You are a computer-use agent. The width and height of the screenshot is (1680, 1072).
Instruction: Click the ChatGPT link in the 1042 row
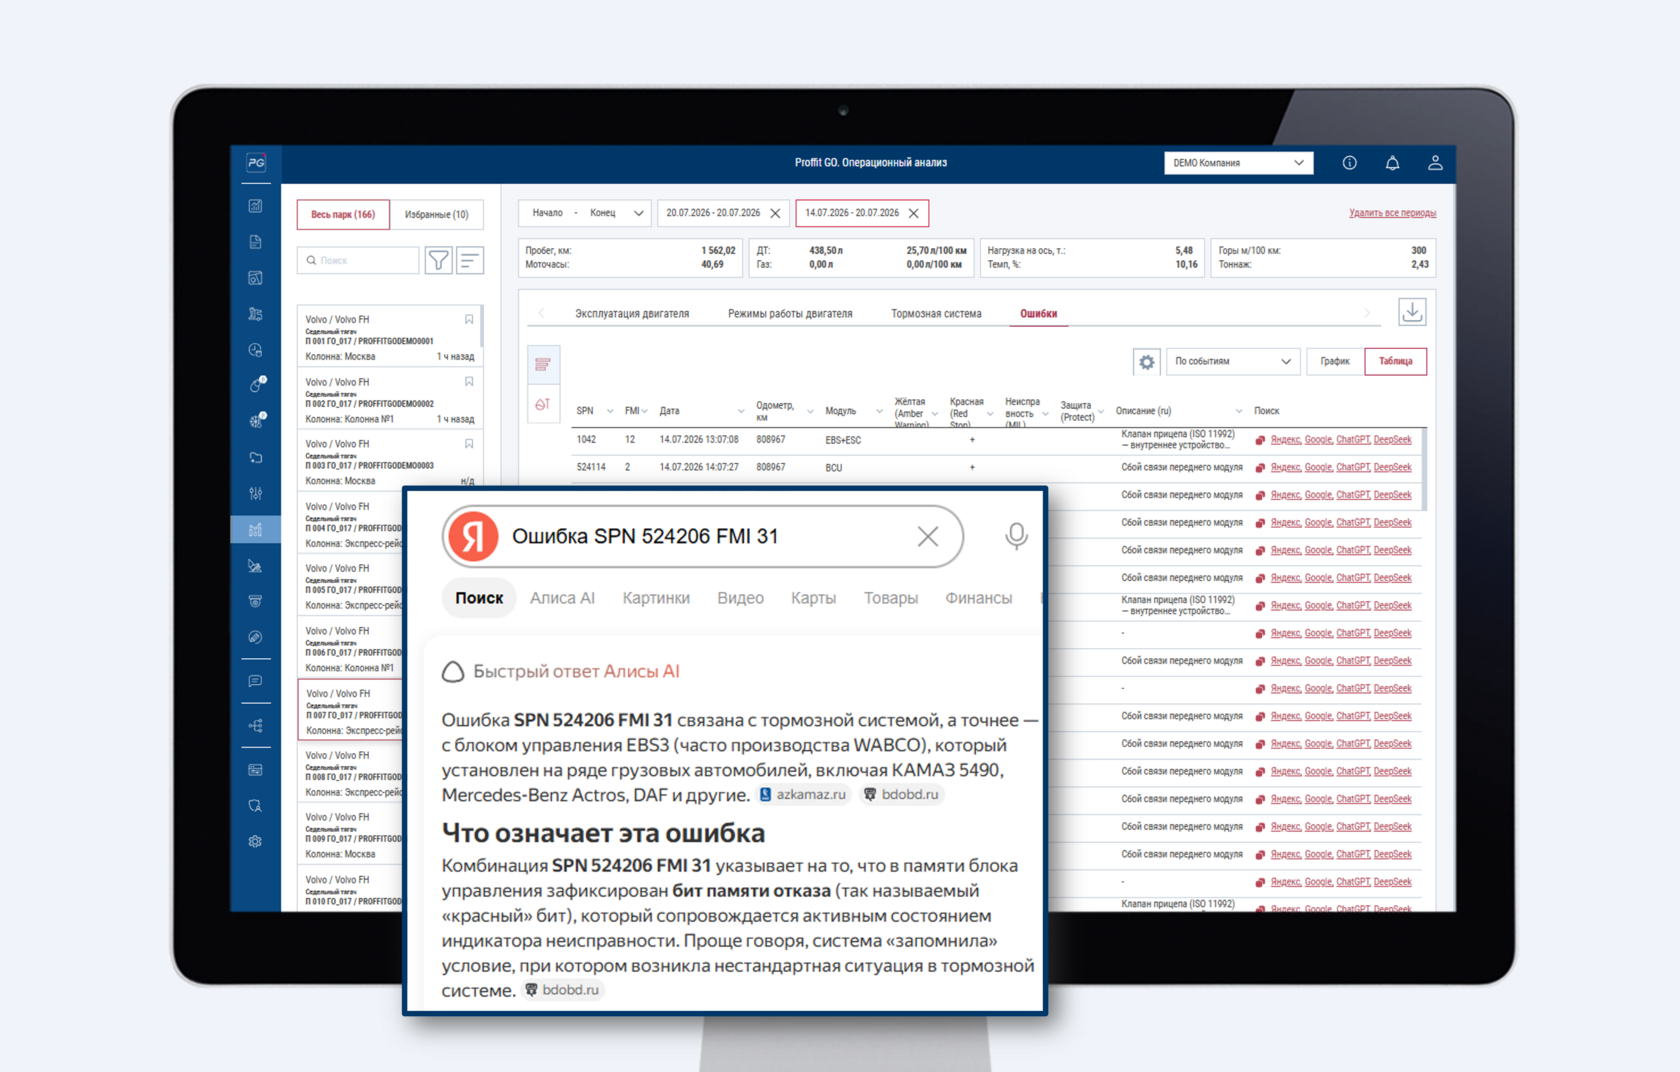(1353, 440)
